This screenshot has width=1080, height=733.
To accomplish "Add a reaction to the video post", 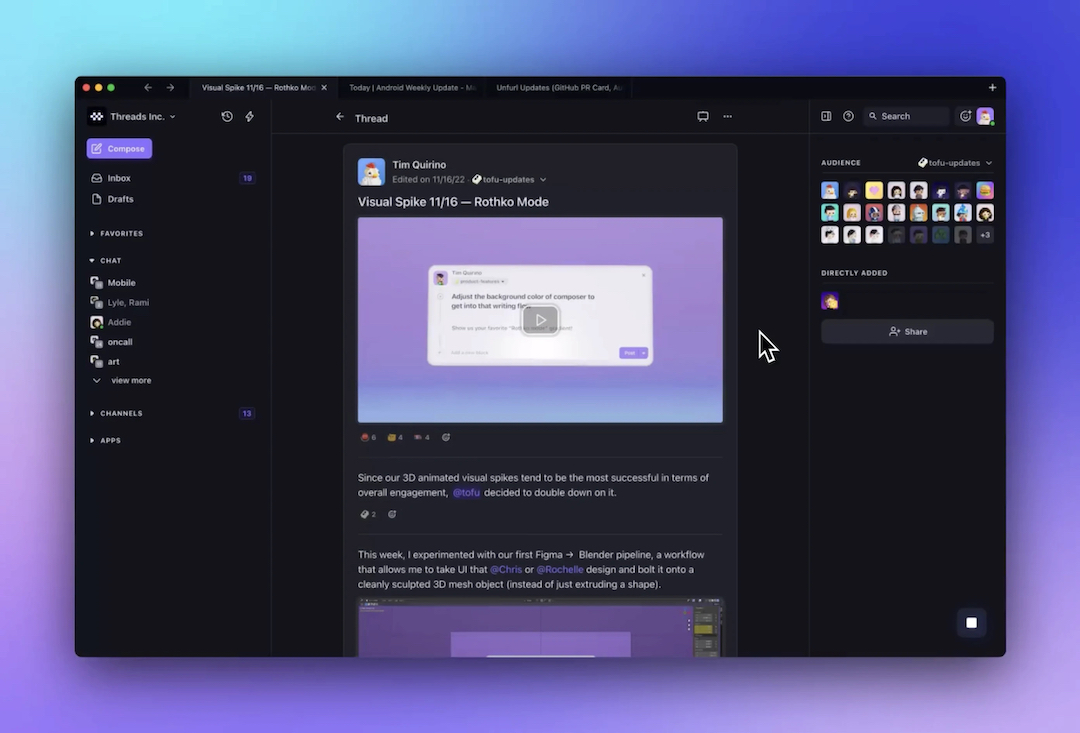I will click(x=446, y=437).
